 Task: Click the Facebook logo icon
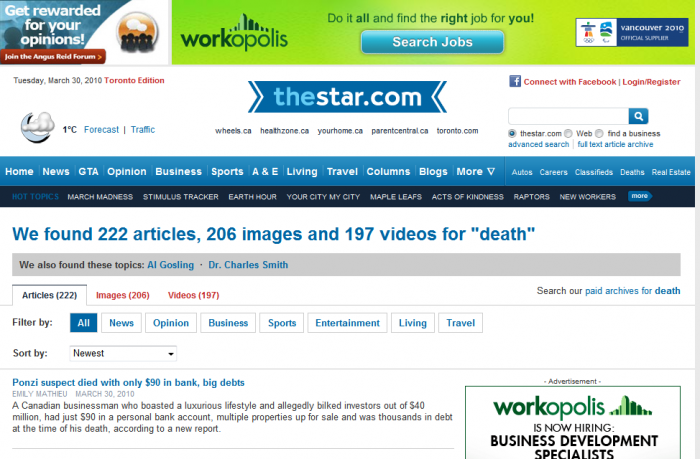tap(515, 81)
